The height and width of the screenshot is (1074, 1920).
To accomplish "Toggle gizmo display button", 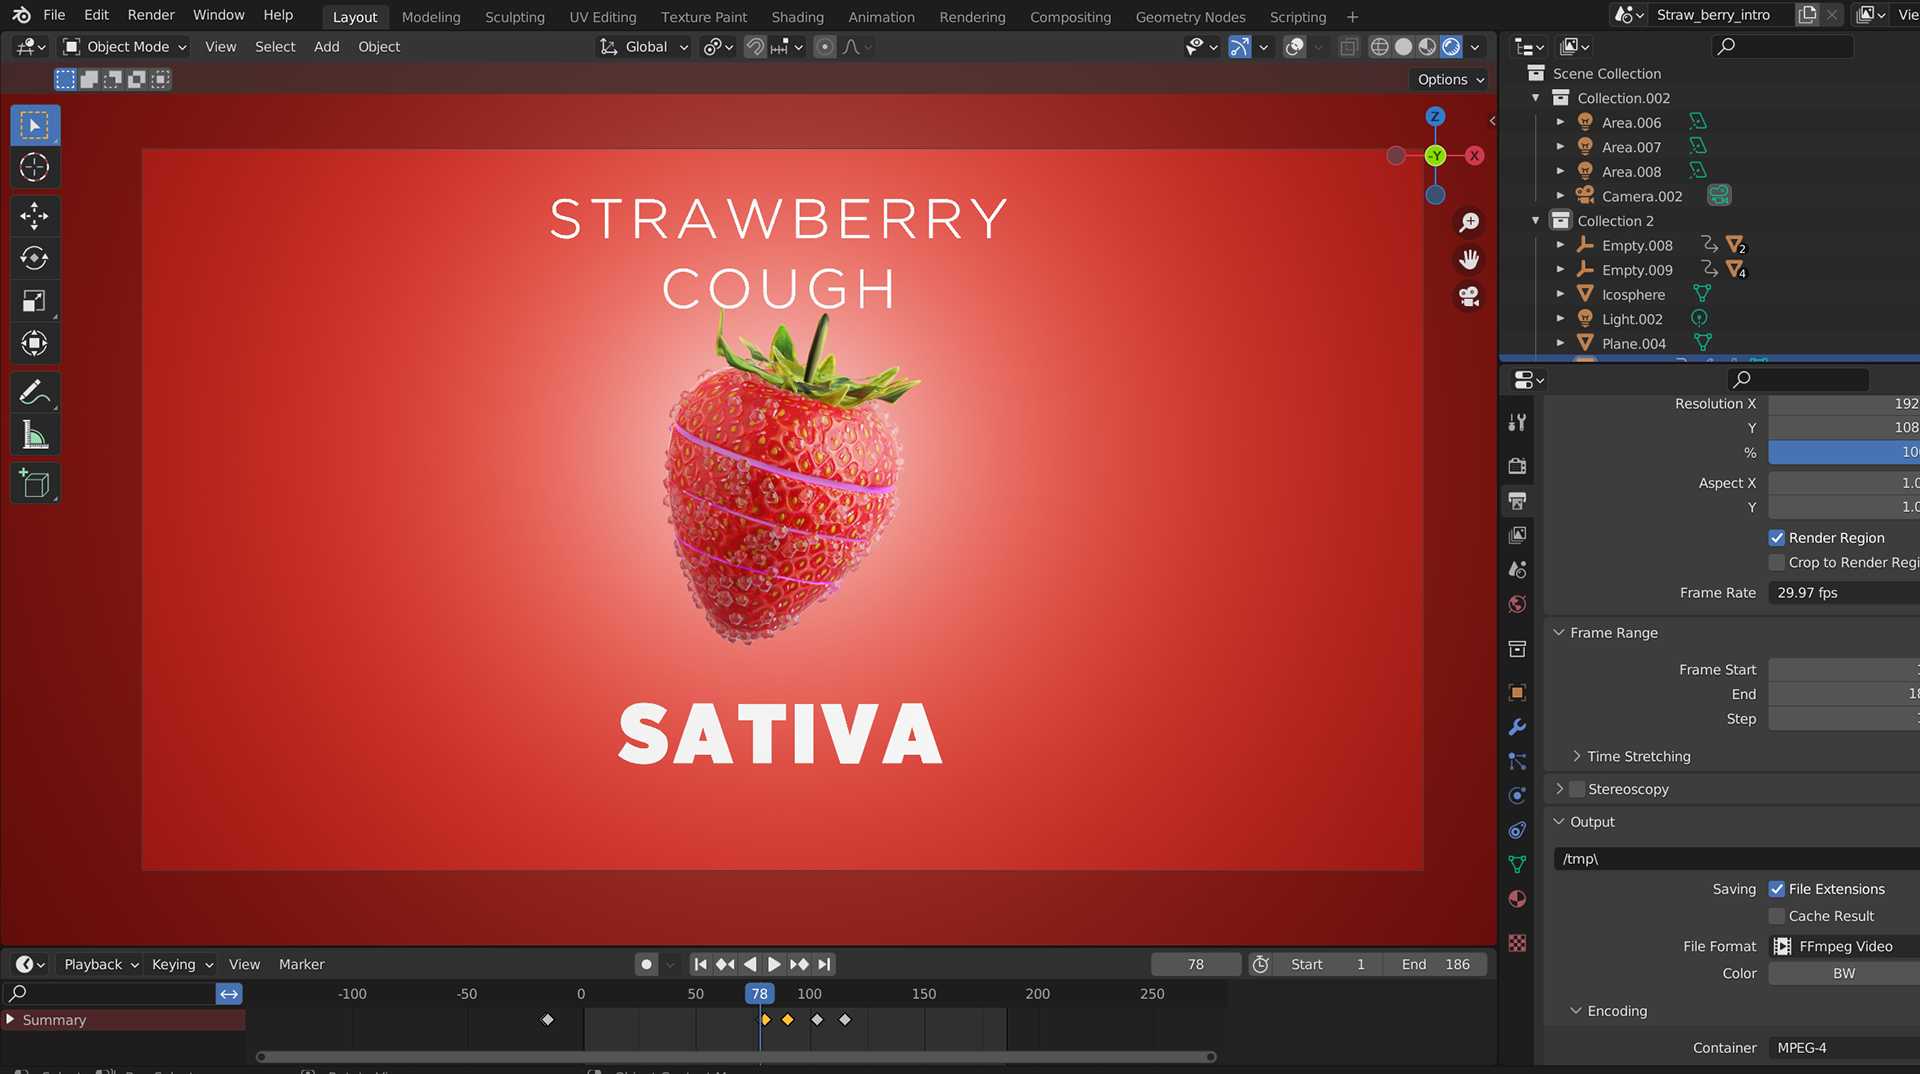I will pos(1239,47).
